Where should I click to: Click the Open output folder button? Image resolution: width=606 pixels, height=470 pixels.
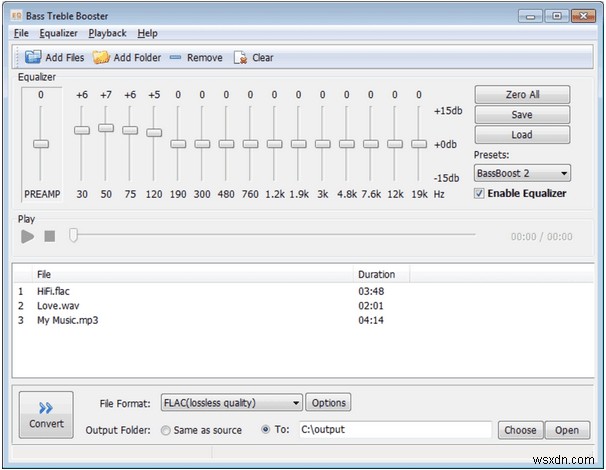[567, 430]
